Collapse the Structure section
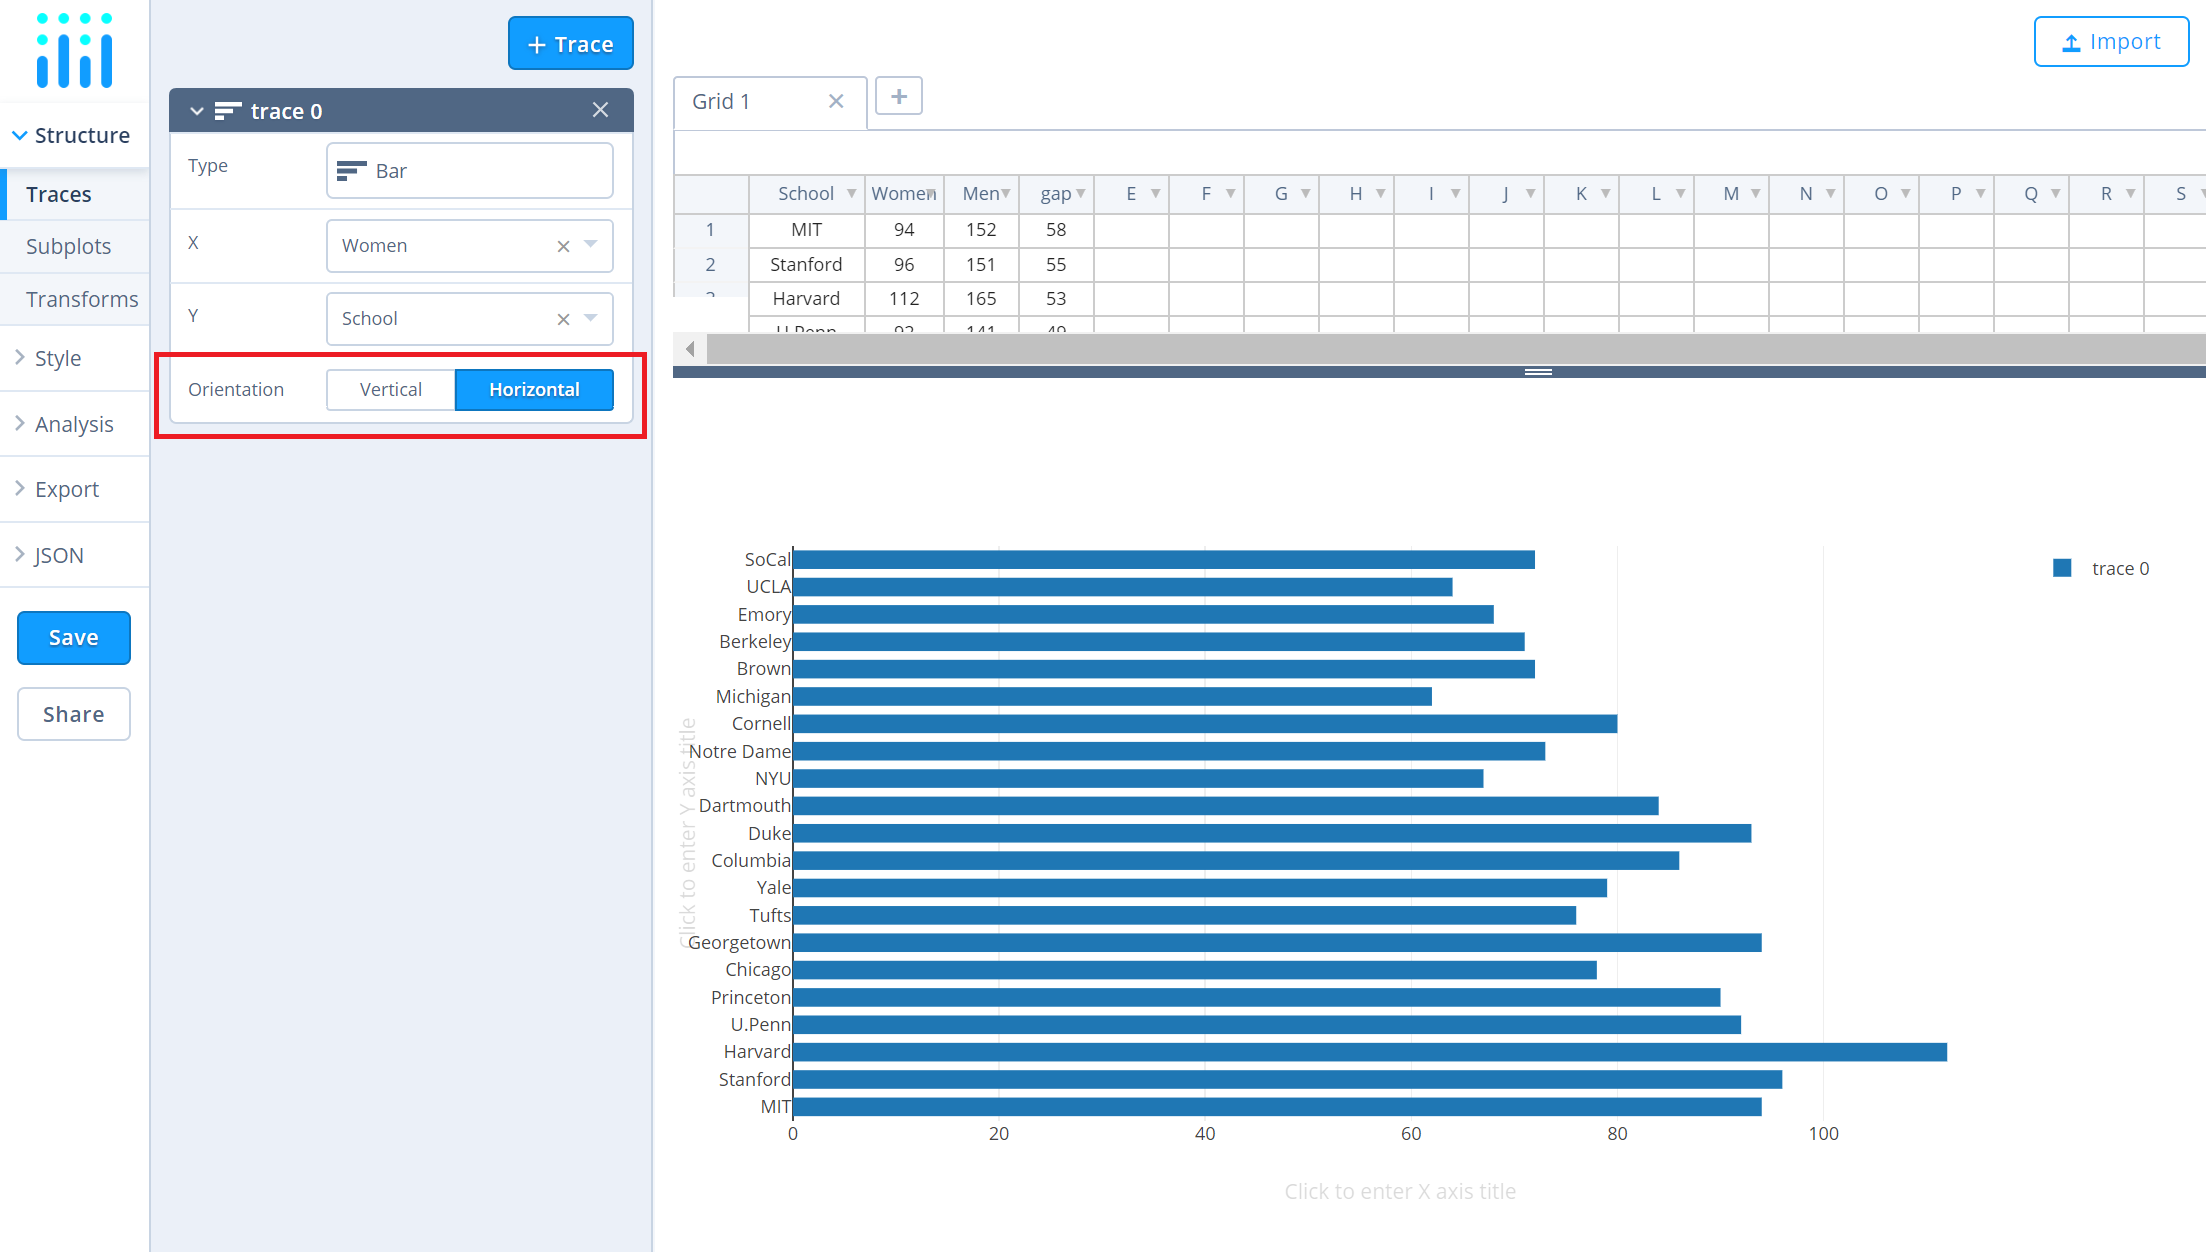2206x1252 pixels. [74, 136]
